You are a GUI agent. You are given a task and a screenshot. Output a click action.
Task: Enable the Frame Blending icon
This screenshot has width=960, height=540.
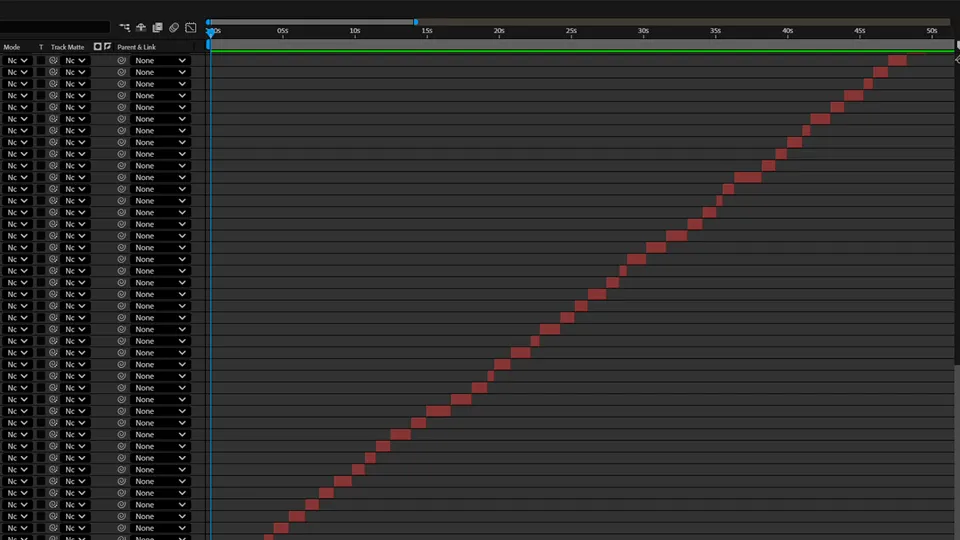[x=157, y=28]
